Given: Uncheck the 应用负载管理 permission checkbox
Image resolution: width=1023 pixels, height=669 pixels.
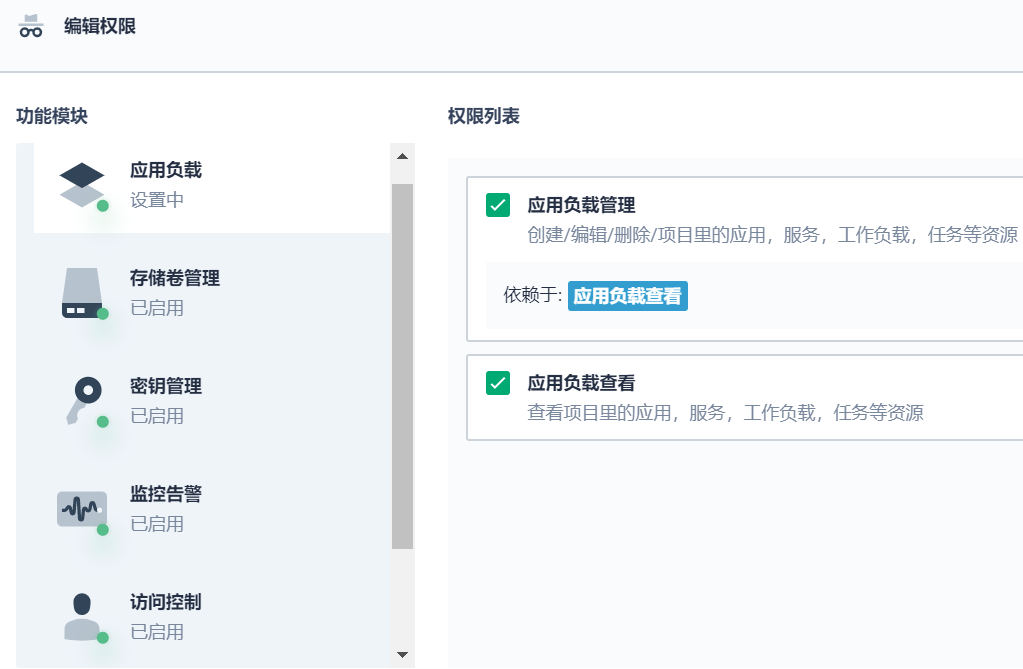Looking at the screenshot, I should (x=498, y=205).
